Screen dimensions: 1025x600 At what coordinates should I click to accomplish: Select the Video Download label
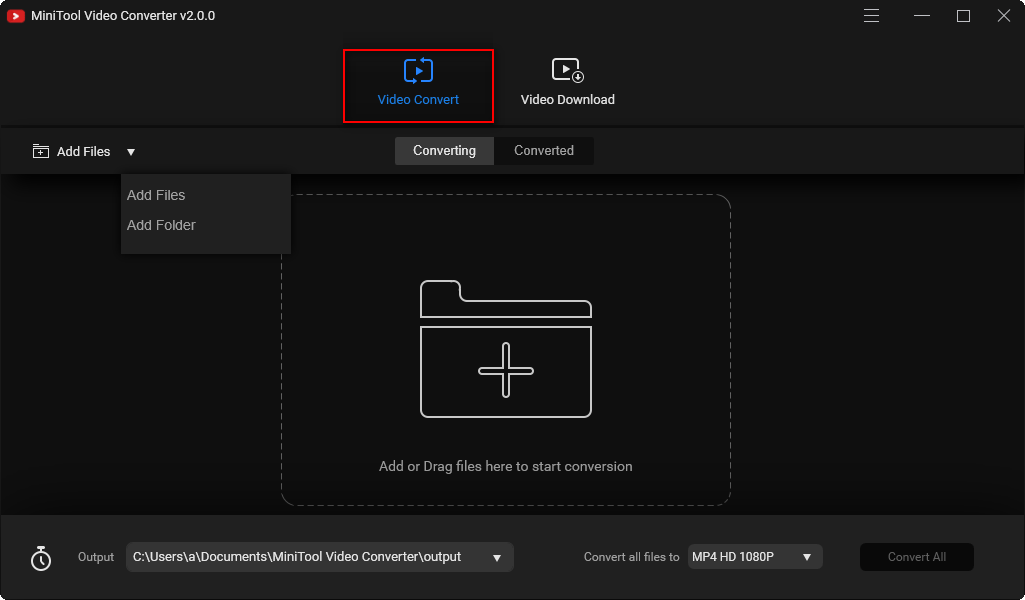coord(567,99)
